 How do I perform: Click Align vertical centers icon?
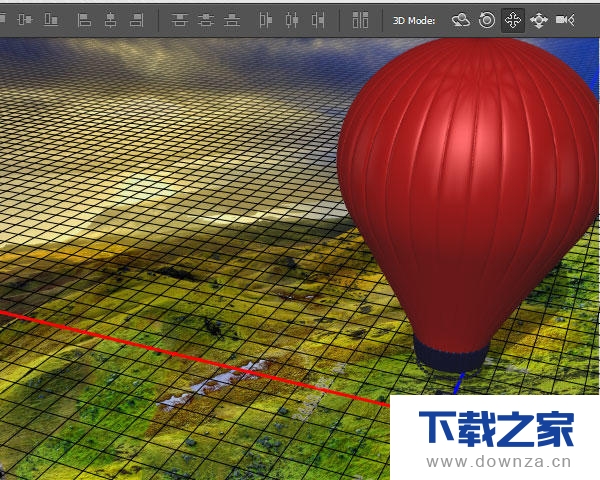click(25, 20)
